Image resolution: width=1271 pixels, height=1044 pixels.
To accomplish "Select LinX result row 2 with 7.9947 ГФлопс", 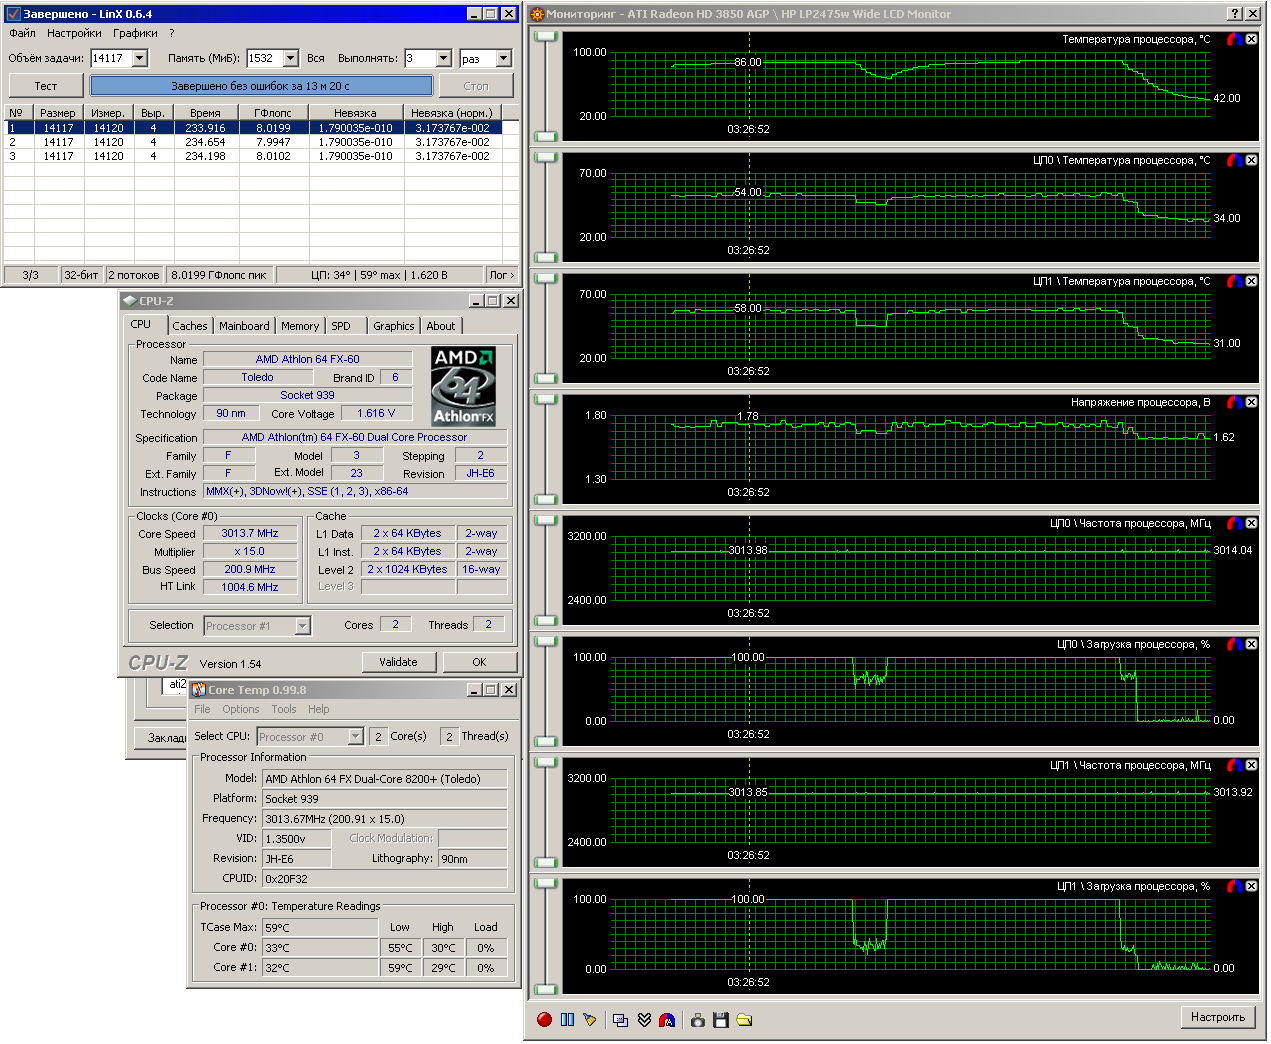I will point(262,142).
